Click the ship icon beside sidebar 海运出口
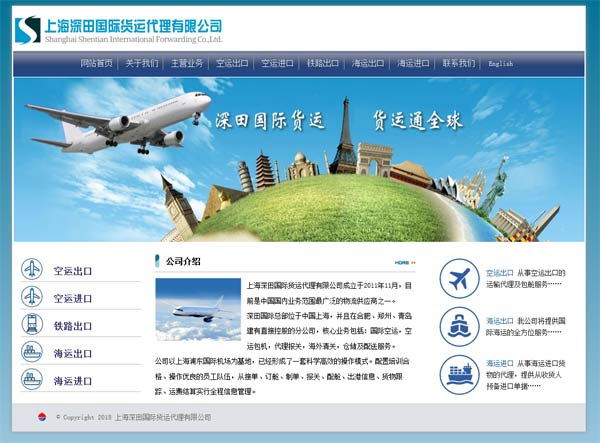Screen dimensions: 600x443 click(x=33, y=353)
